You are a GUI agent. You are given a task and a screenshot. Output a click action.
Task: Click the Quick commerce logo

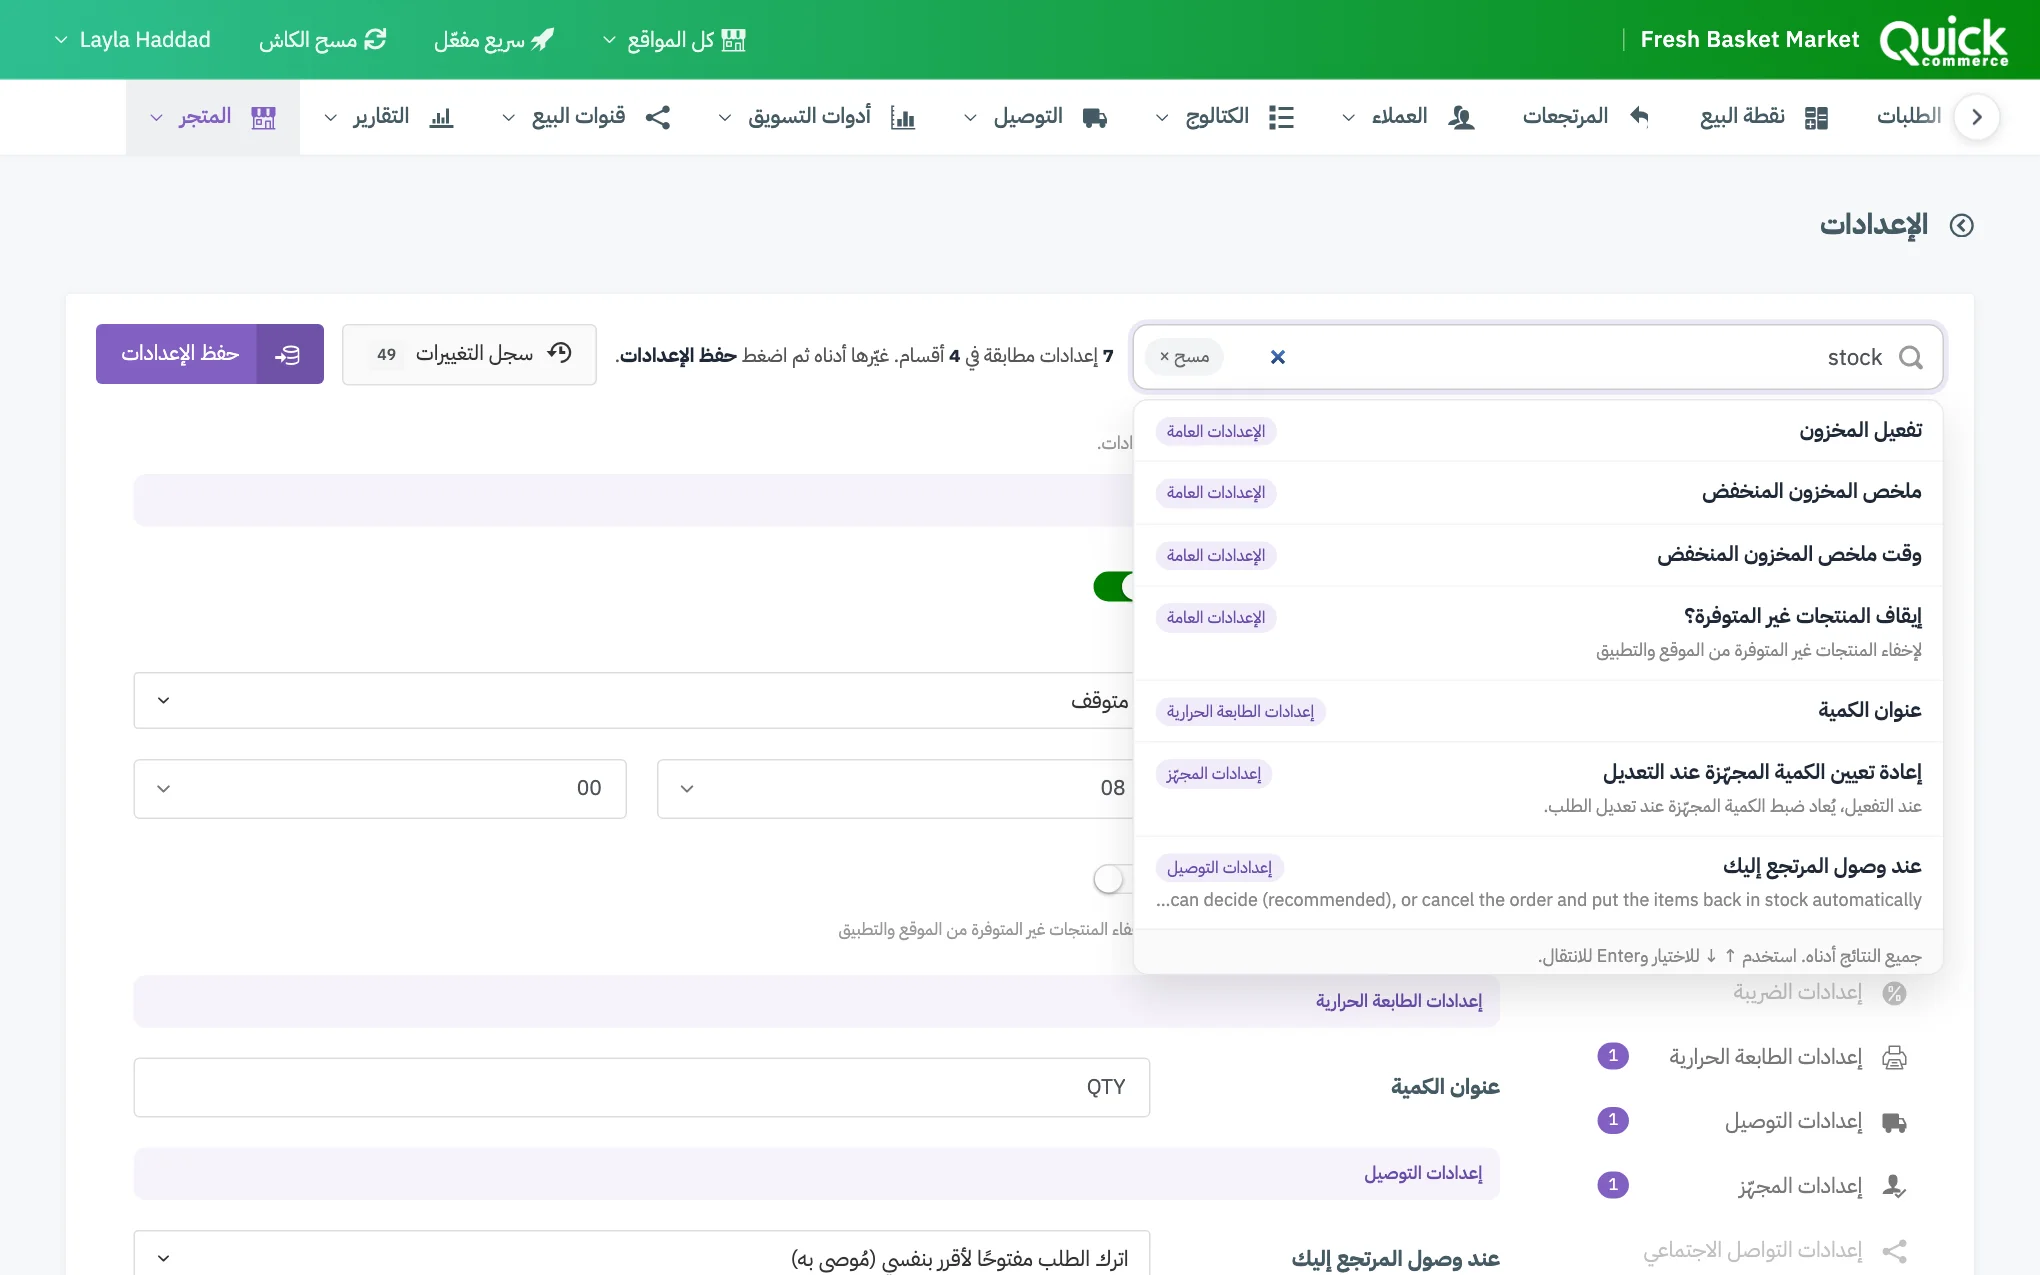pyautogui.click(x=1944, y=41)
